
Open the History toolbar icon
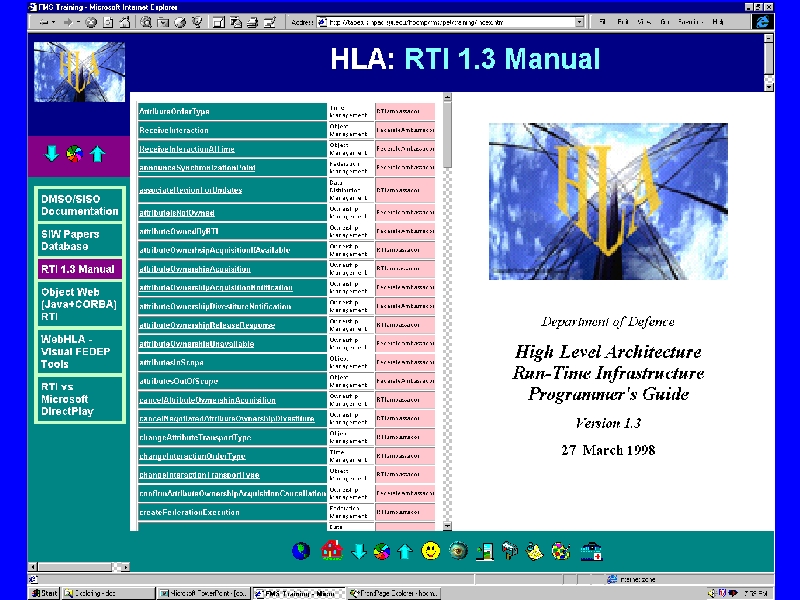(x=180, y=22)
